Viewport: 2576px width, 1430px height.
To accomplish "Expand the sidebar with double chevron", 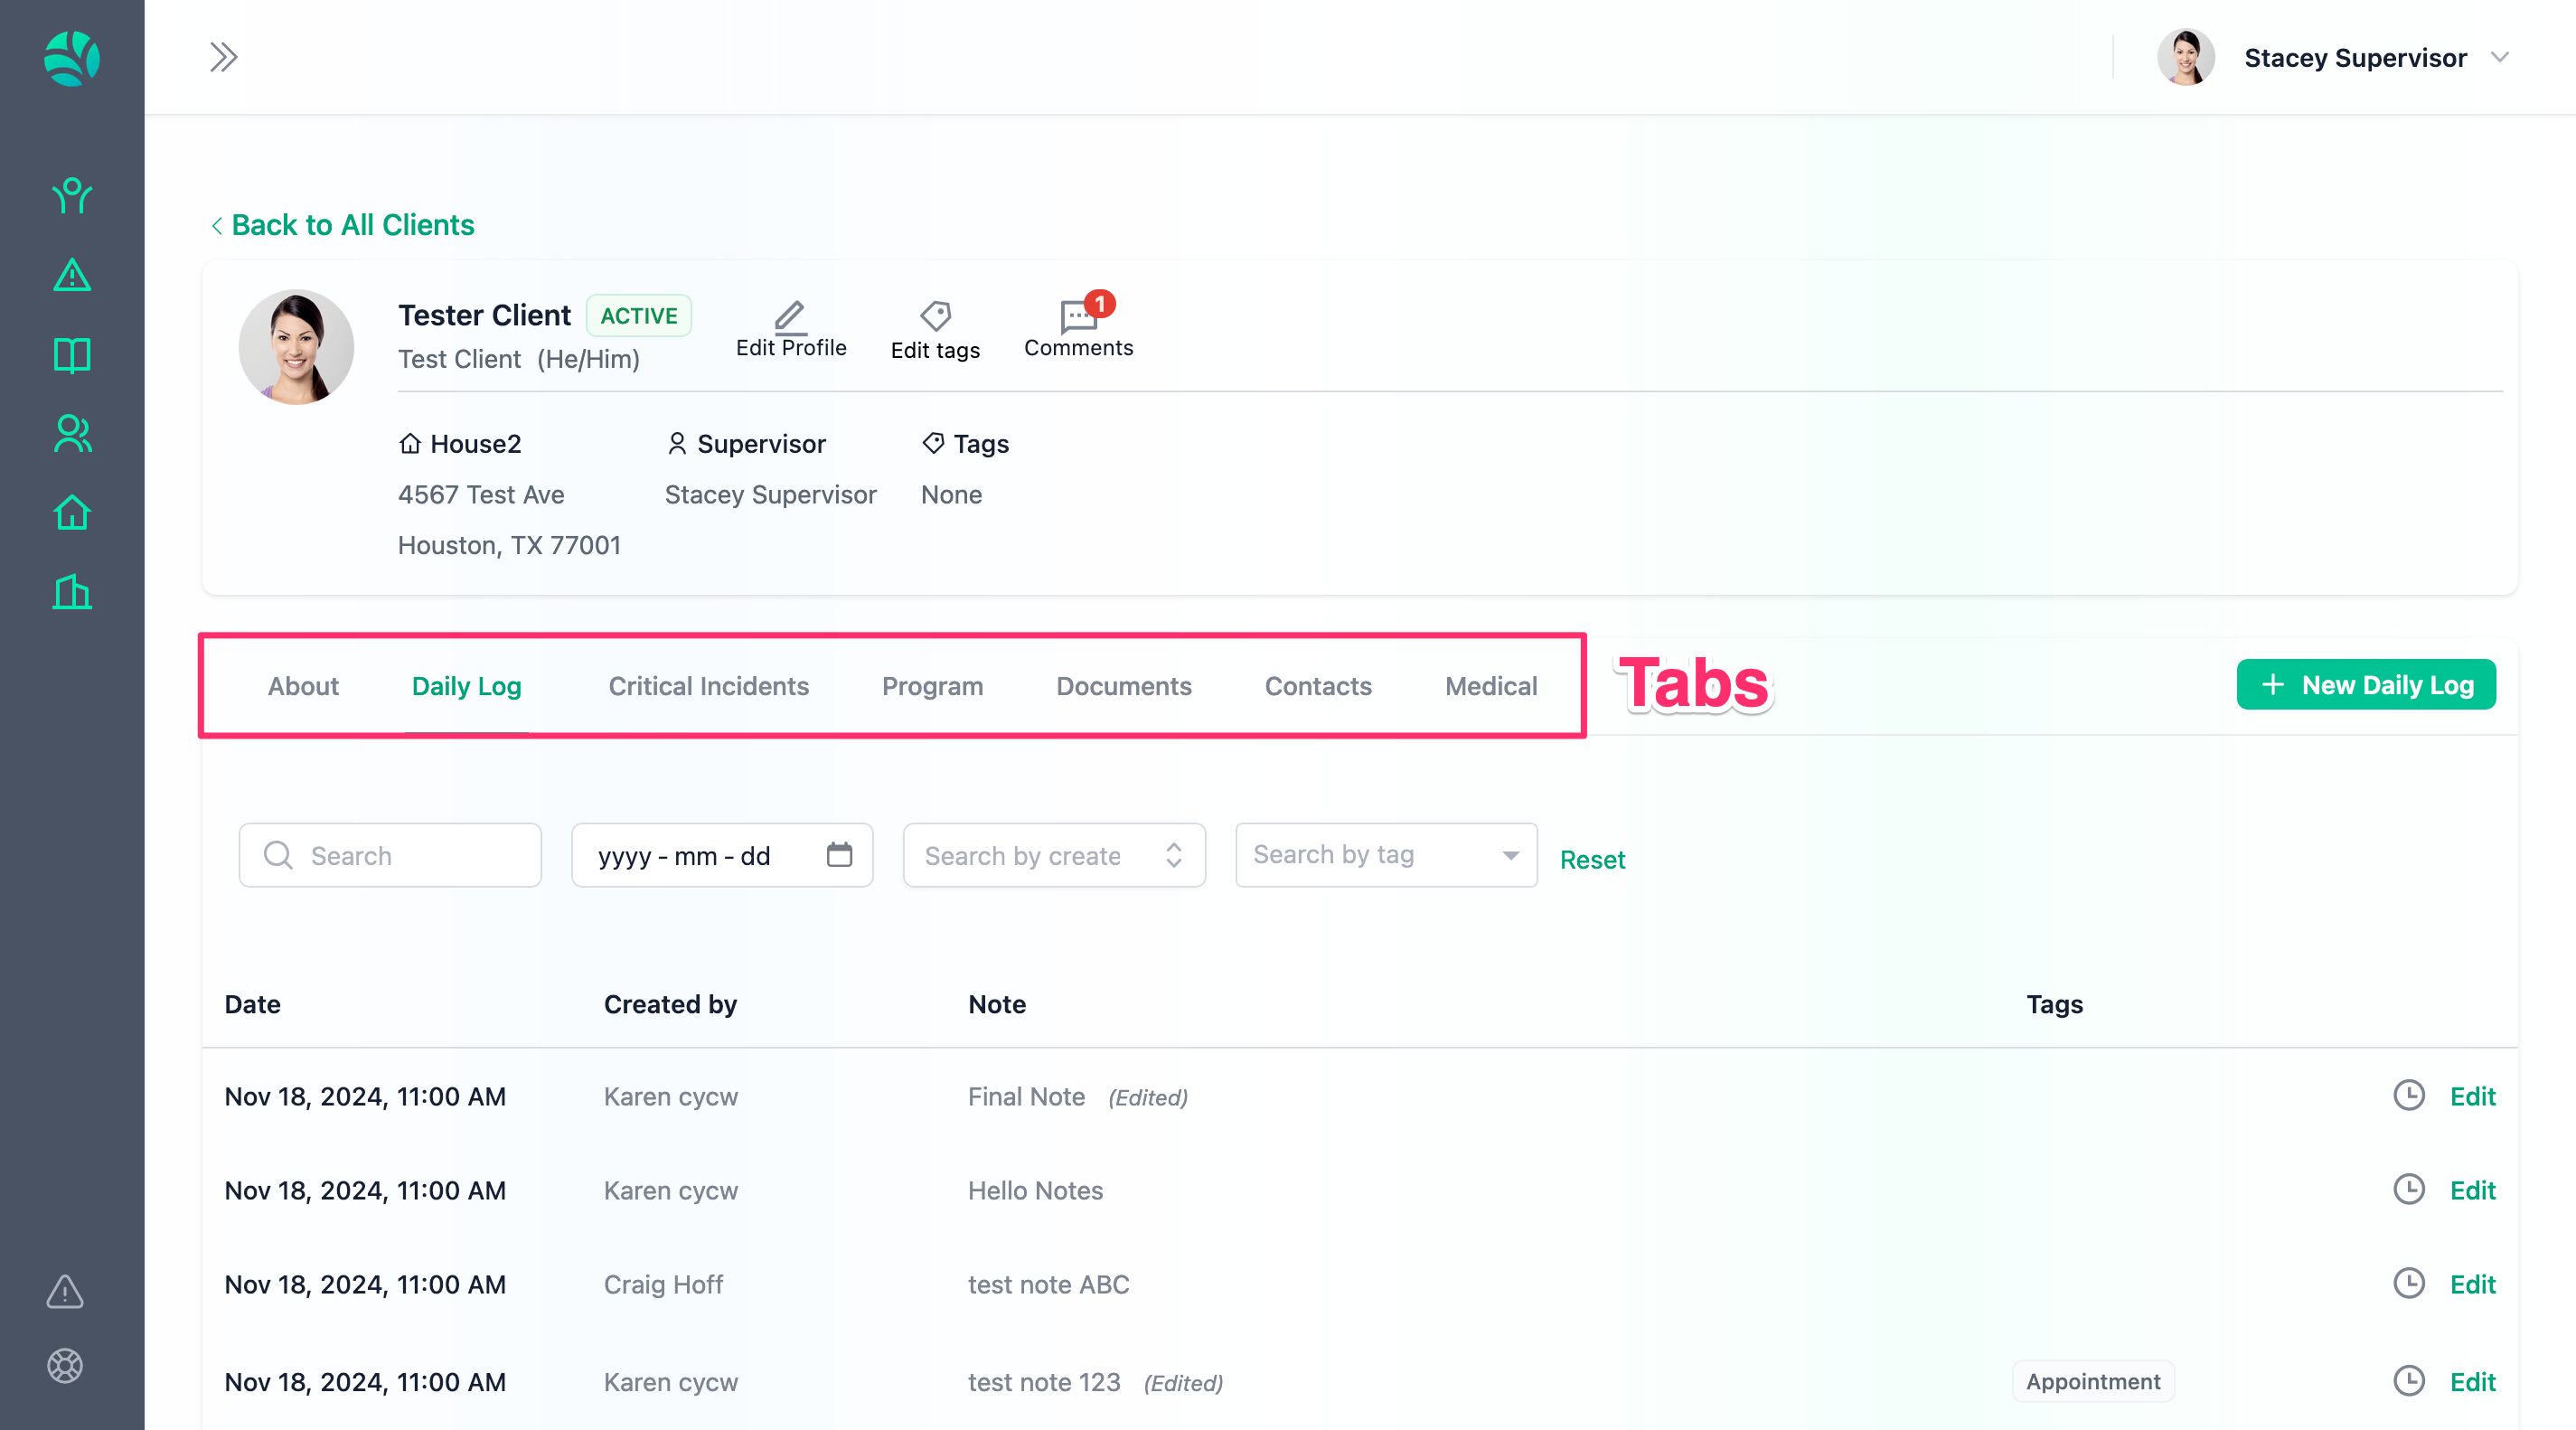I will point(223,57).
